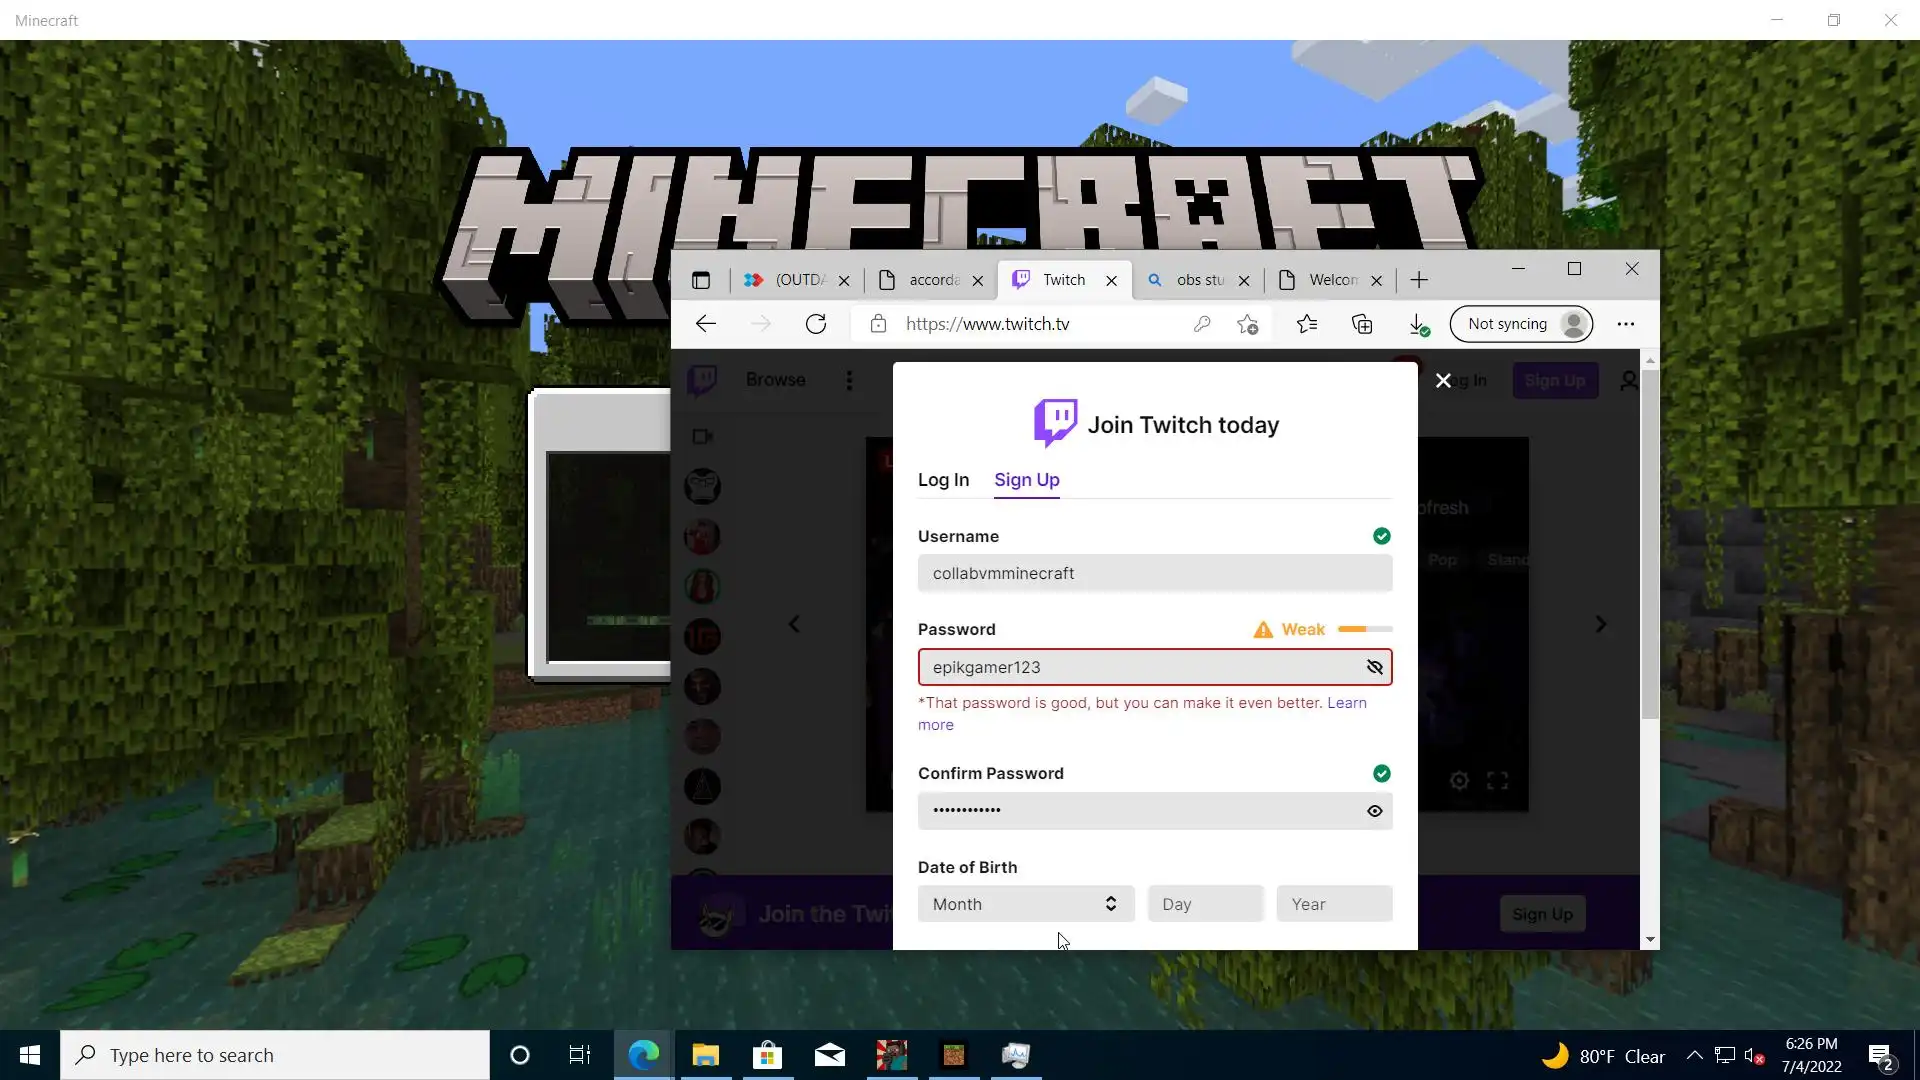Open the Edge favorites star icon
The image size is (1920, 1080).
[x=1307, y=324]
